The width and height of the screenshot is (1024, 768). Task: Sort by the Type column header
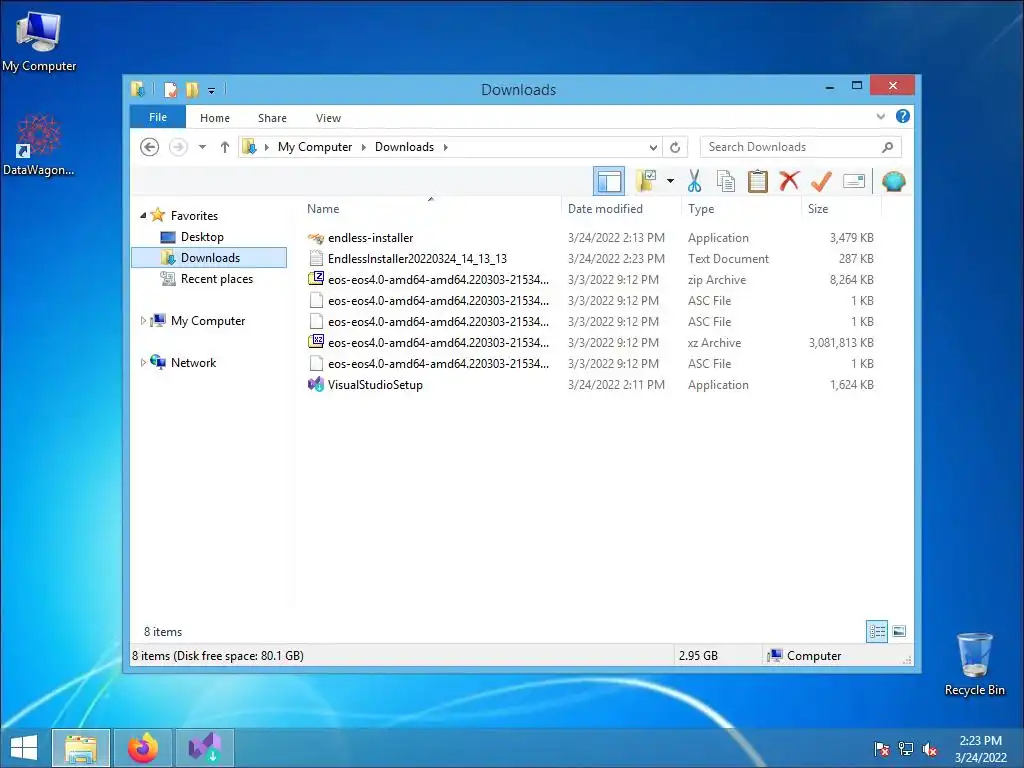[x=701, y=209]
